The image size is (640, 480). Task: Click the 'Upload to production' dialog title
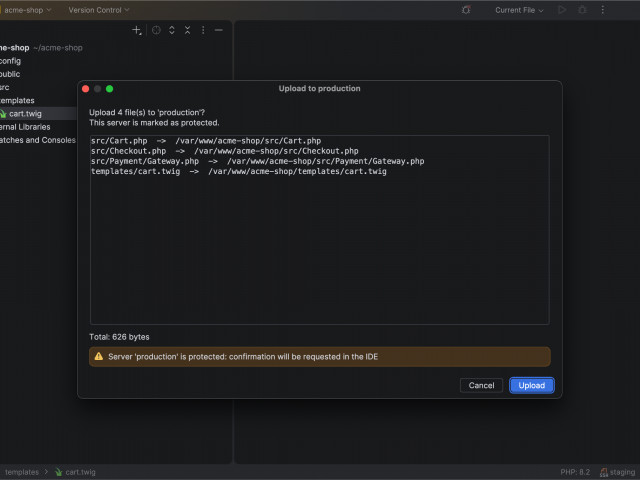[319, 89]
